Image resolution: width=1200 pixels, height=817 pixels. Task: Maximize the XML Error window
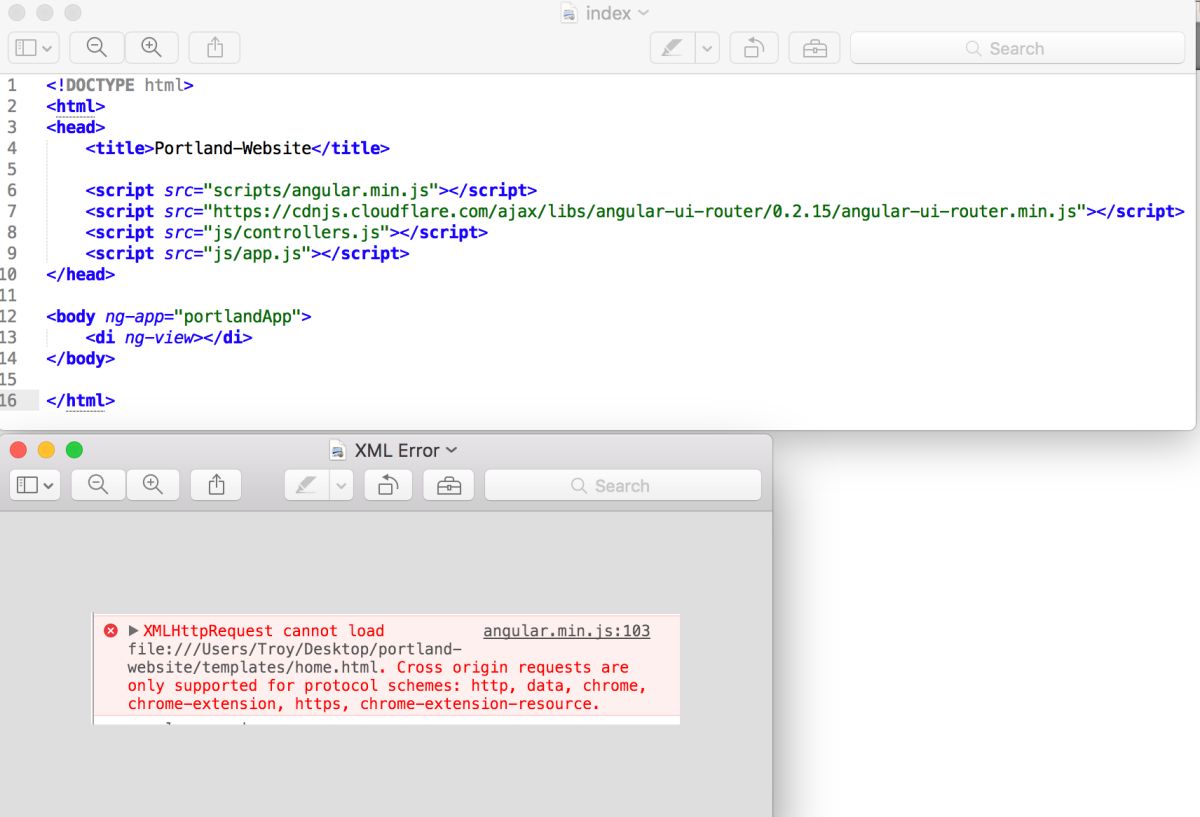(74, 450)
